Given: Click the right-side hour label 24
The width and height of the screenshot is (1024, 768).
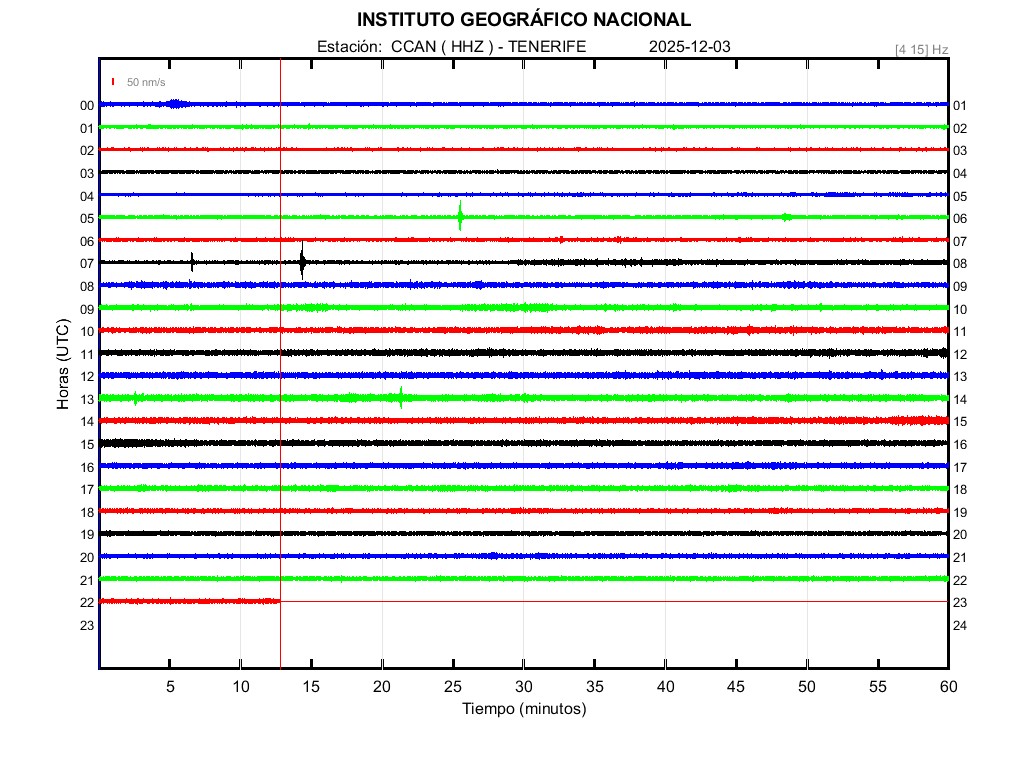Looking at the screenshot, I should click(960, 625).
